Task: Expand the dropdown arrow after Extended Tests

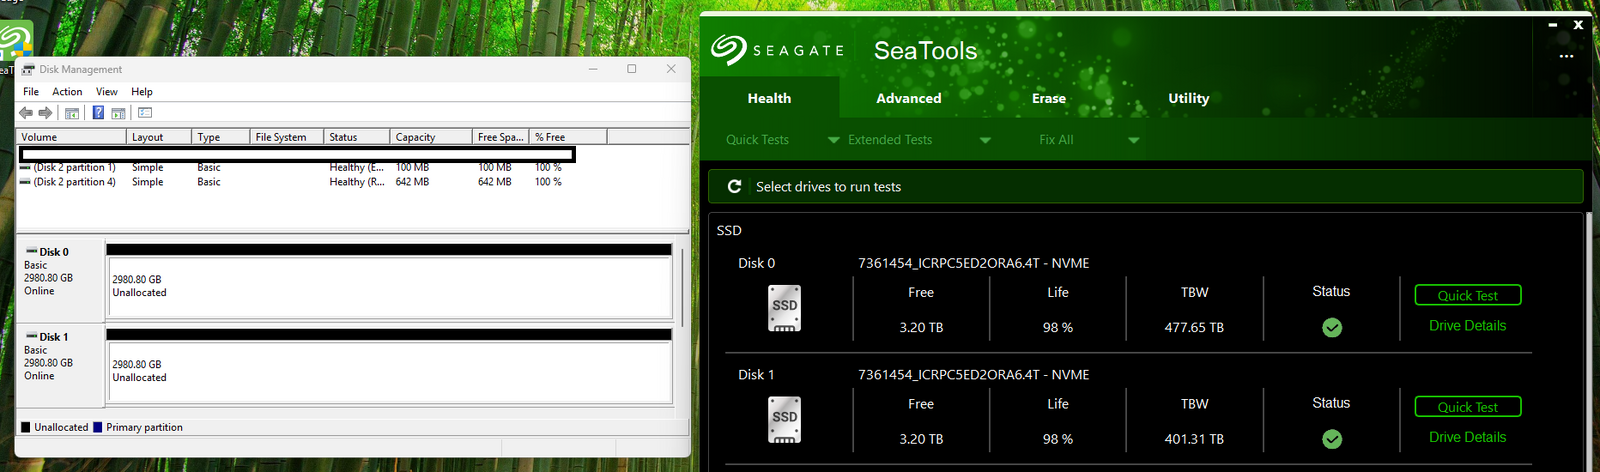Action: (985, 140)
